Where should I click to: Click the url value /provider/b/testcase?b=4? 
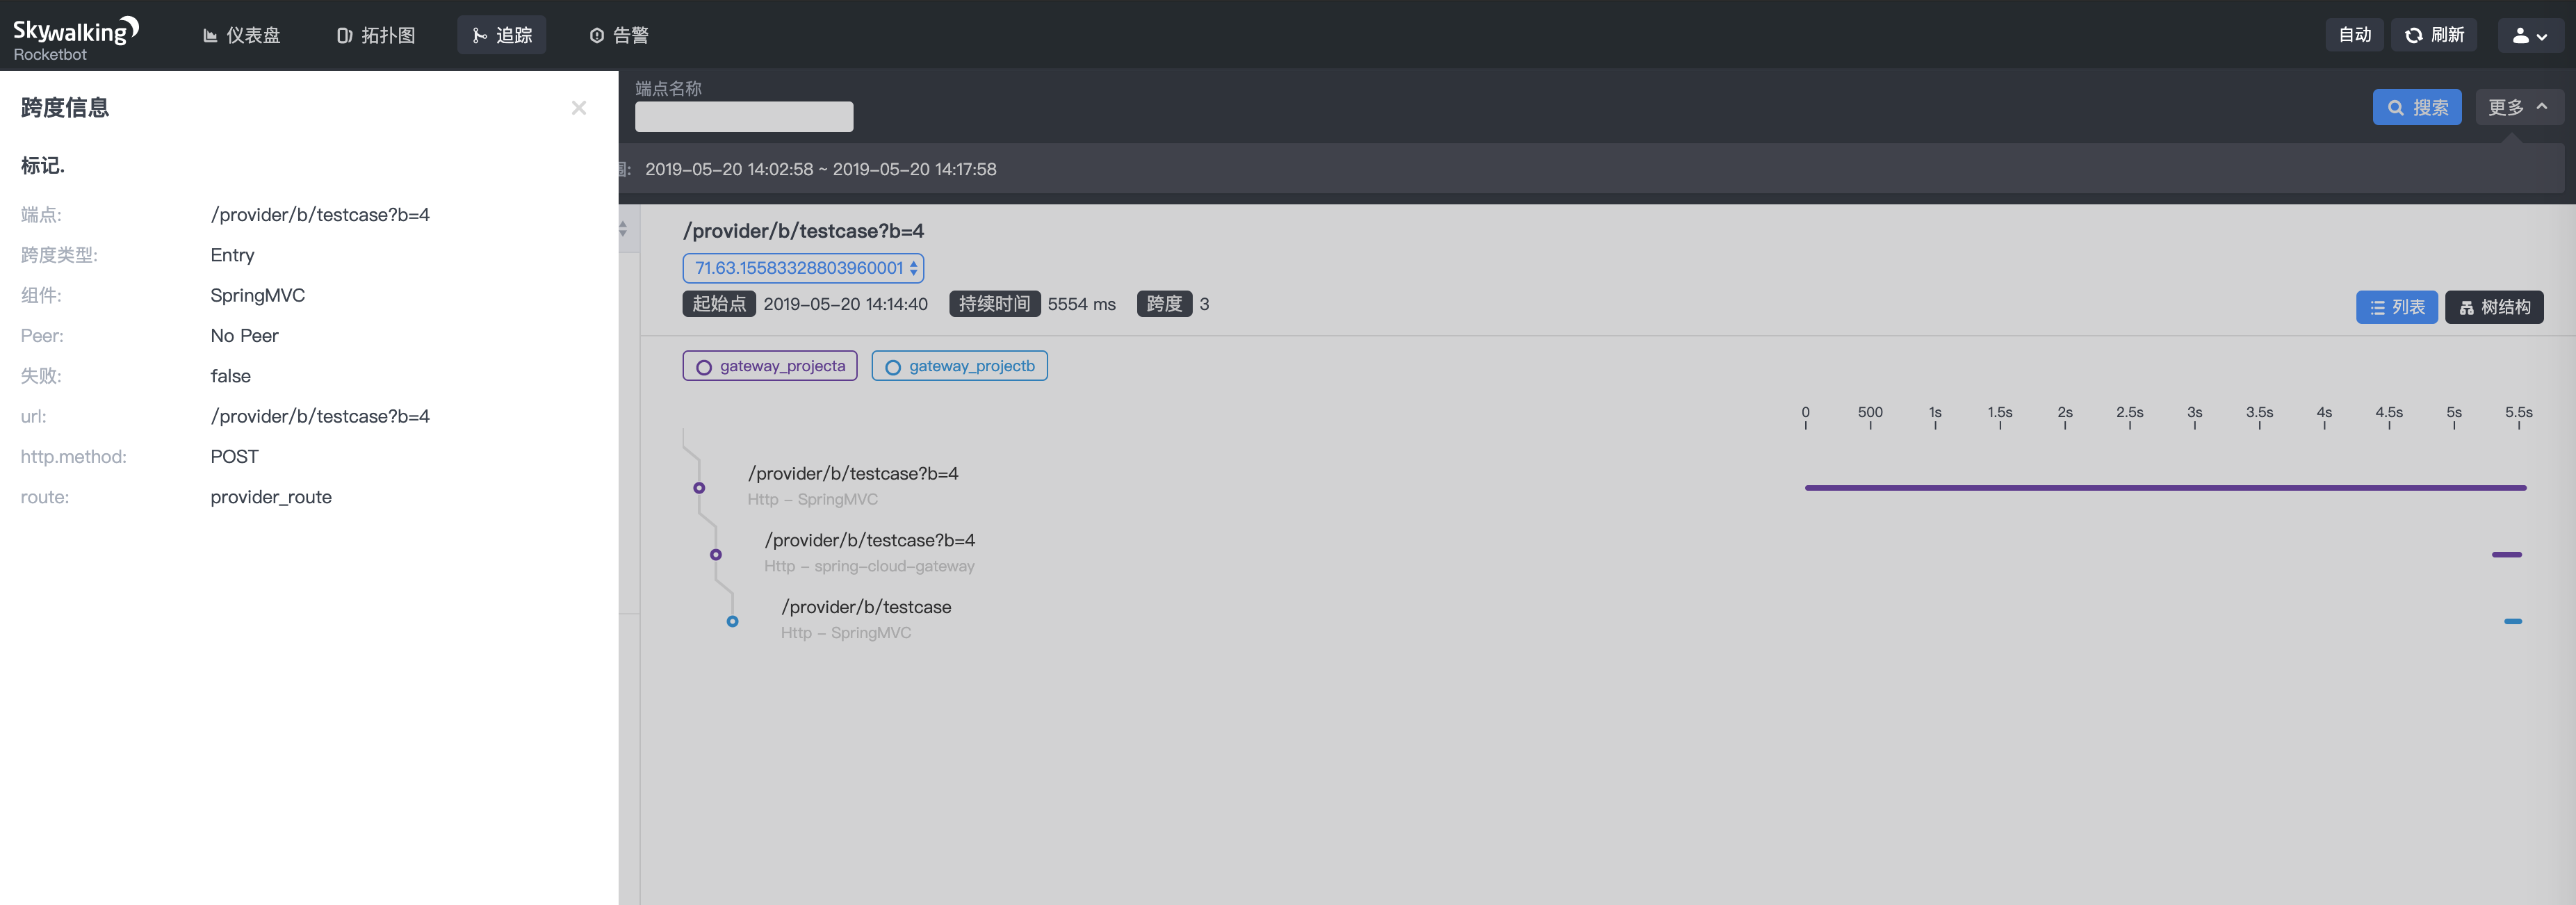pyautogui.click(x=320, y=416)
